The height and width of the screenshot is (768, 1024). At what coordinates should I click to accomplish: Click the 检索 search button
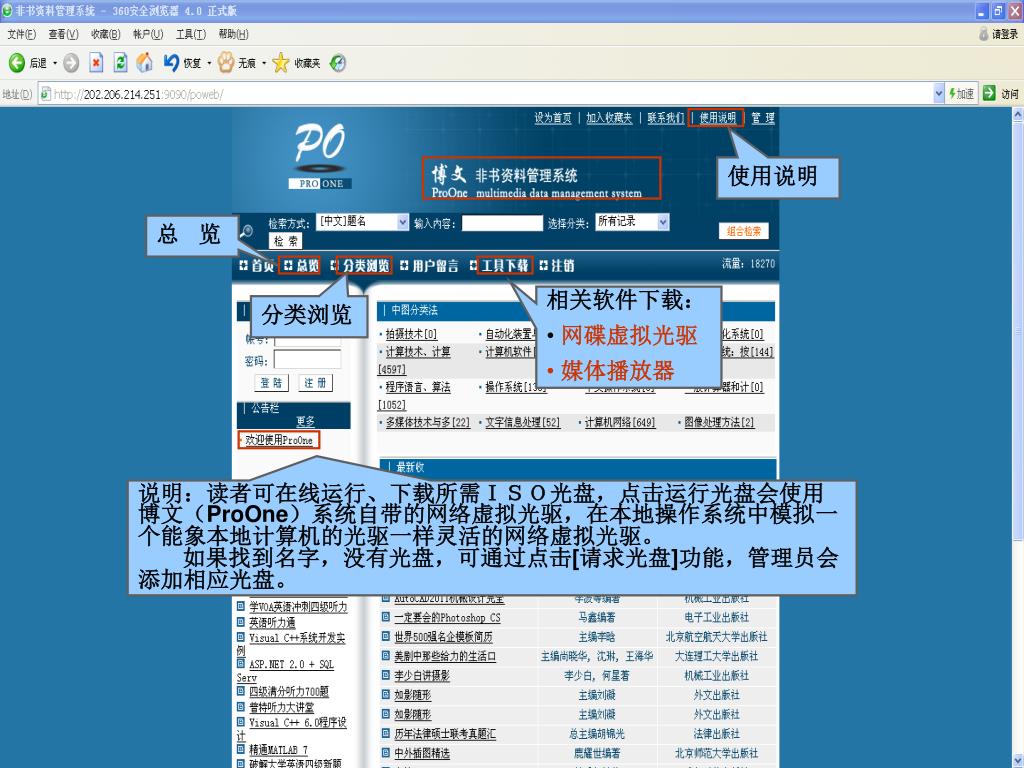click(x=285, y=241)
